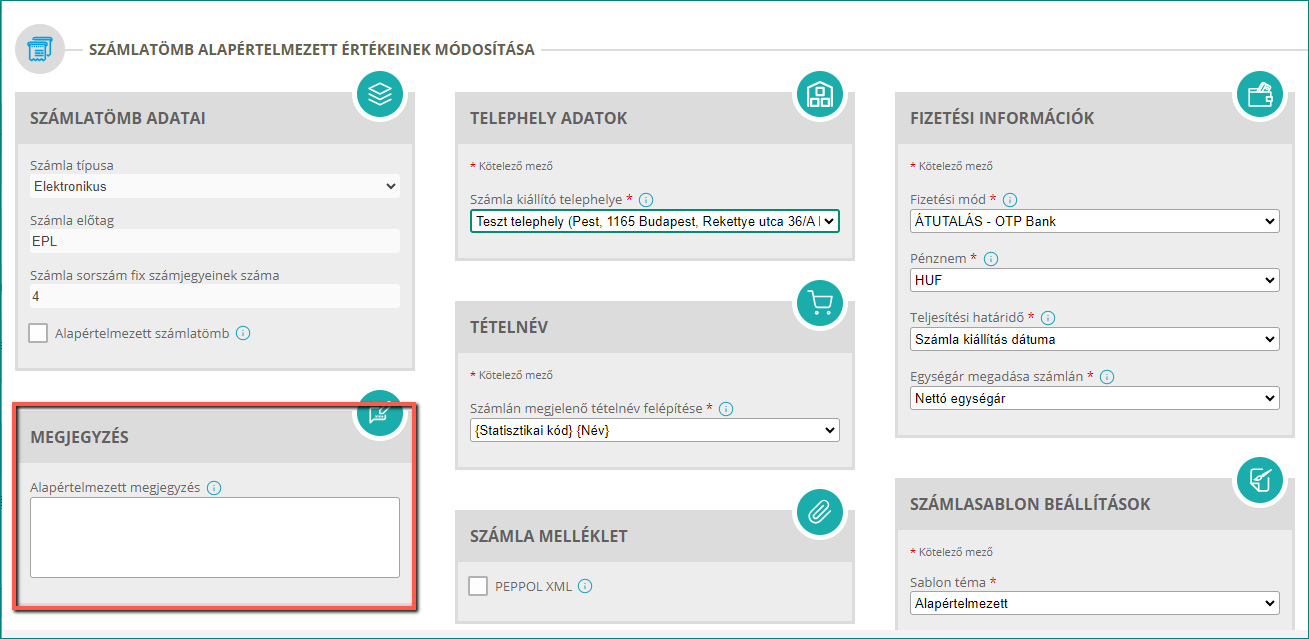Click the warehouse icon on Telephely adatok
Image resolution: width=1309 pixels, height=639 pixels.
point(820,95)
